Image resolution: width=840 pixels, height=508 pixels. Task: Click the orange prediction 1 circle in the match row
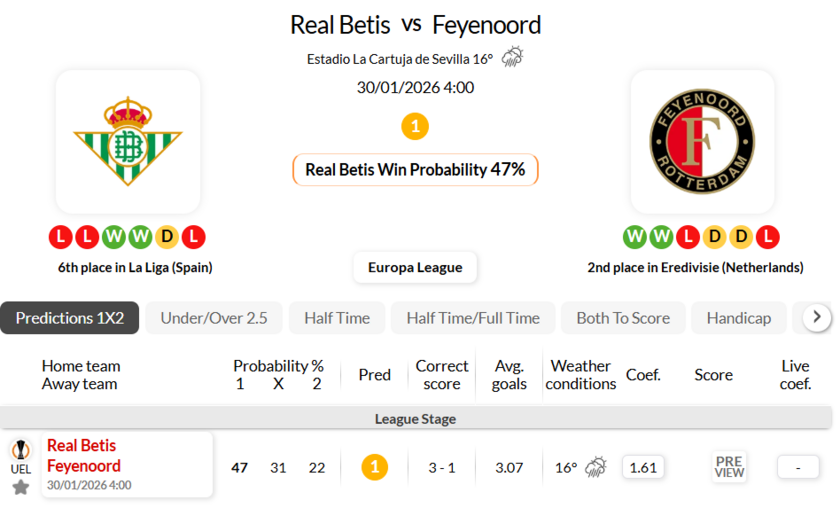pyautogui.click(x=374, y=467)
